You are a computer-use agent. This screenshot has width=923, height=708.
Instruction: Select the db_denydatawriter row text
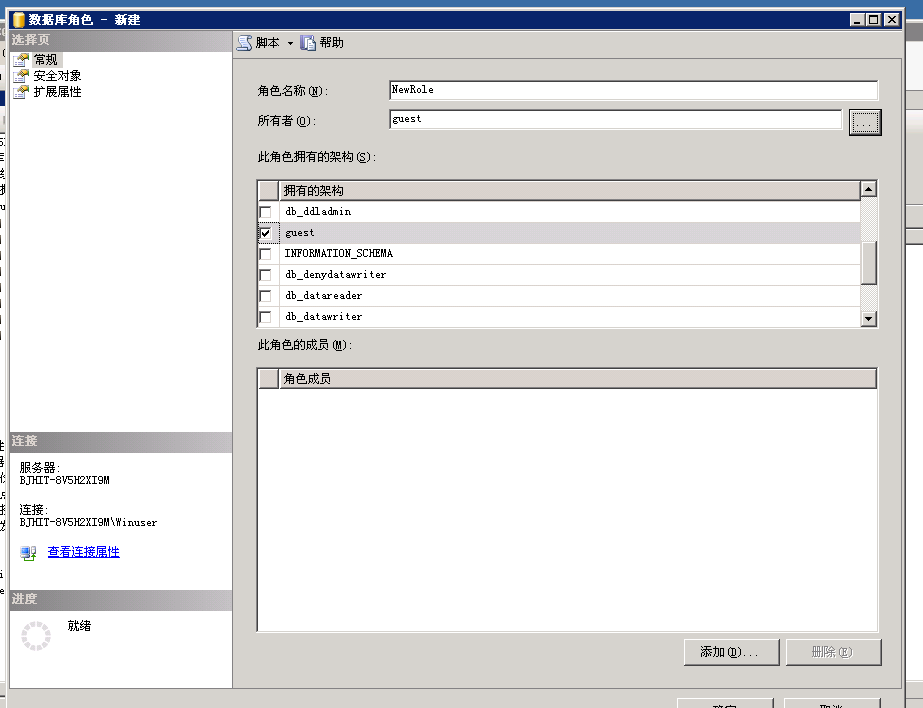pos(336,275)
